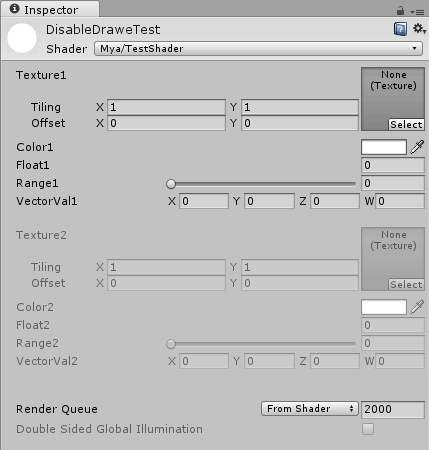Click the VectorVal2 X field
The width and height of the screenshot is (429, 450).
pyautogui.click(x=204, y=361)
